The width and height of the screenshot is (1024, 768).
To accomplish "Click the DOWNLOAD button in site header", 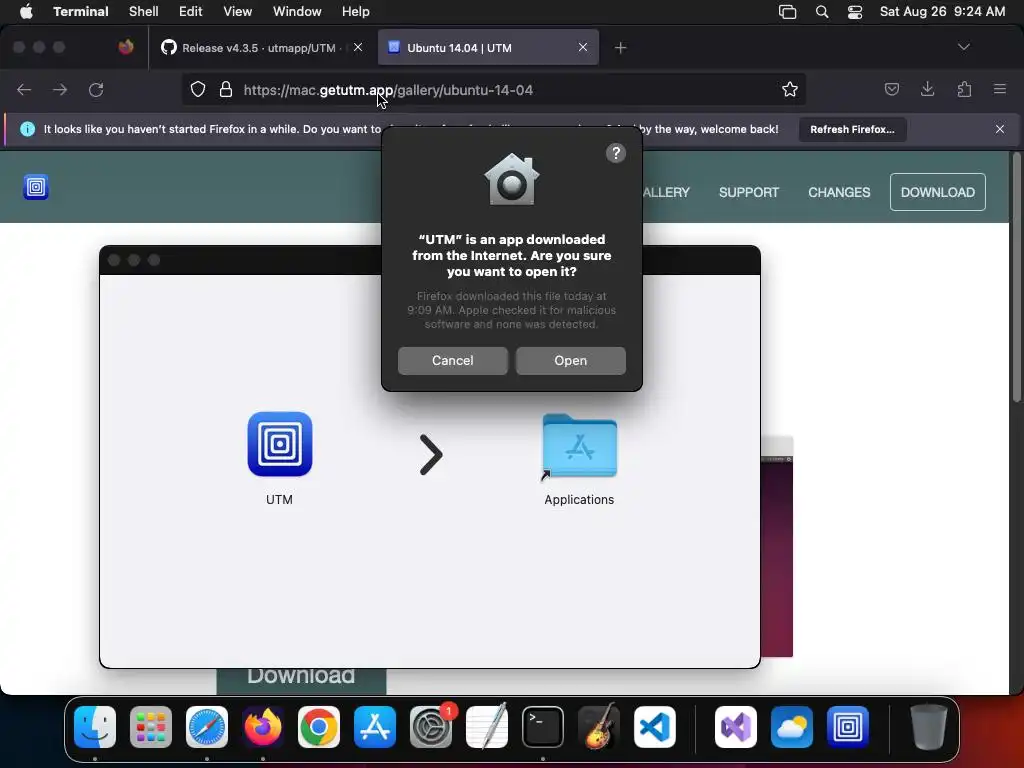I will [937, 192].
